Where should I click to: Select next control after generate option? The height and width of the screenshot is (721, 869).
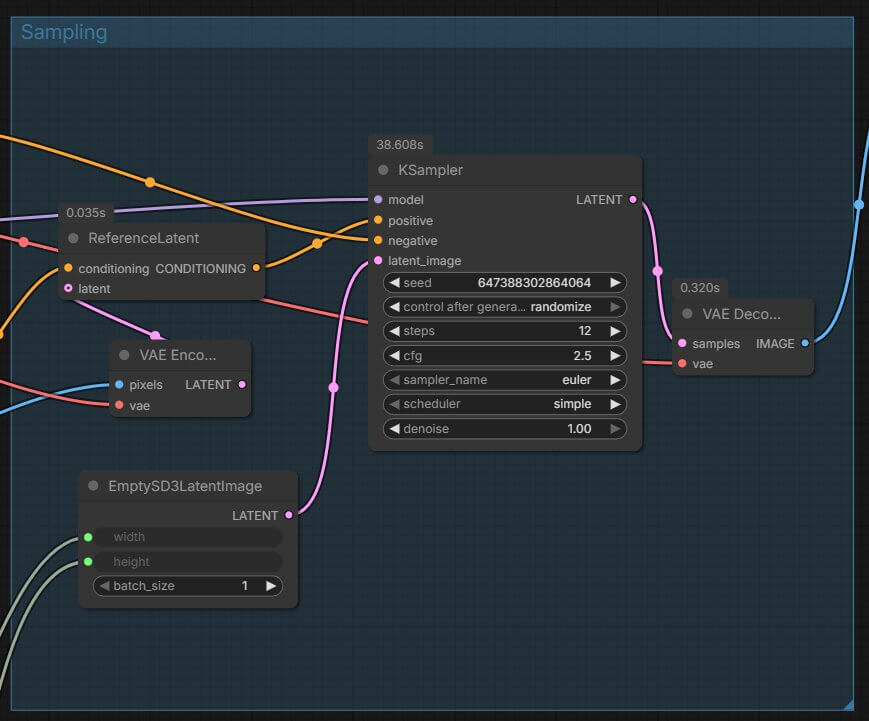click(x=615, y=306)
